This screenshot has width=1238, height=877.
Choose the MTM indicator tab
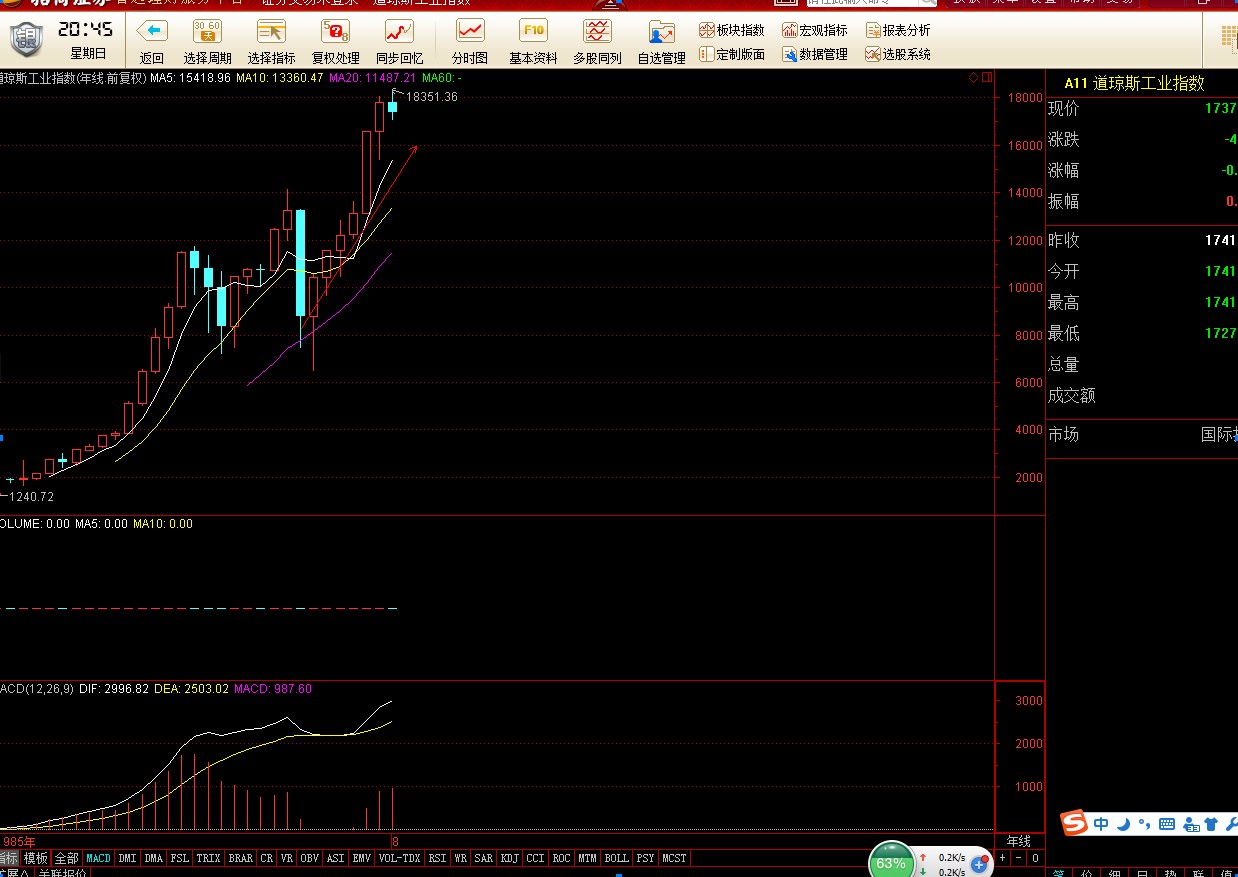point(587,858)
